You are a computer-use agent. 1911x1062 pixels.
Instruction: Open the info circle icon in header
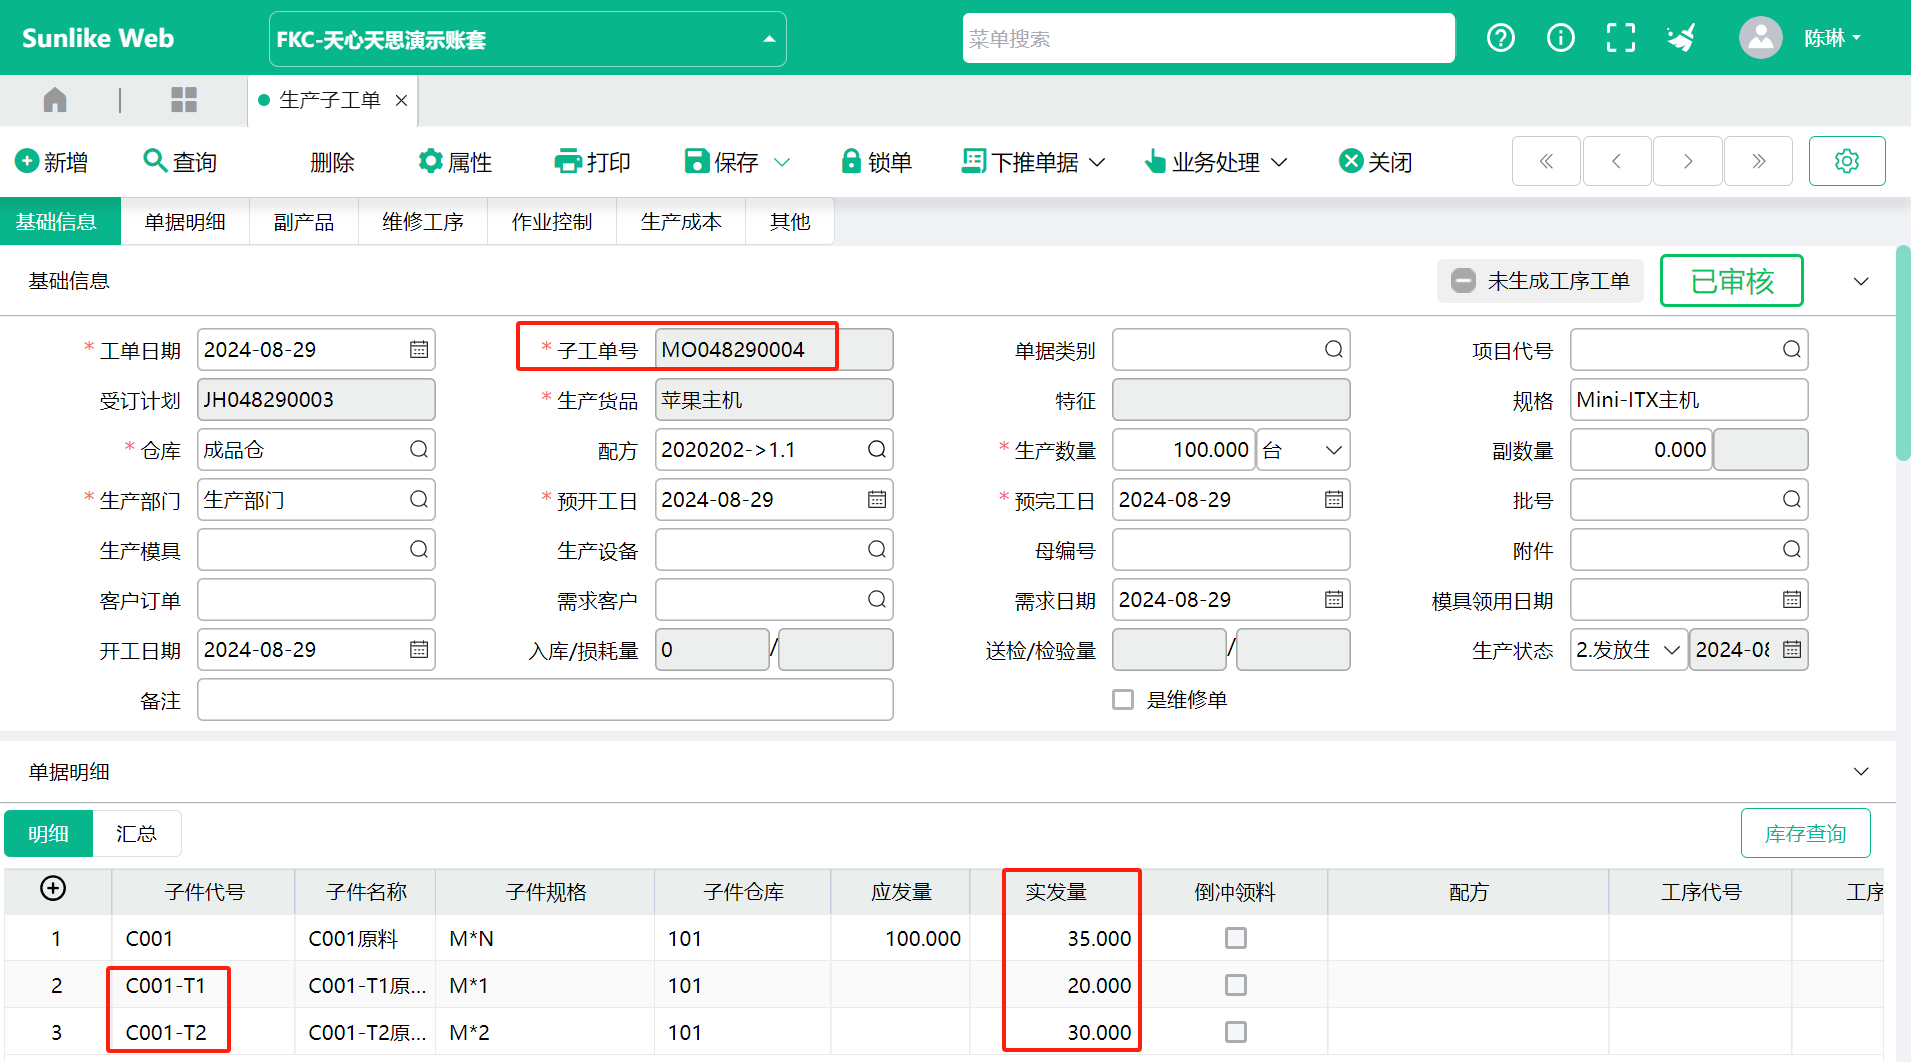[1560, 38]
